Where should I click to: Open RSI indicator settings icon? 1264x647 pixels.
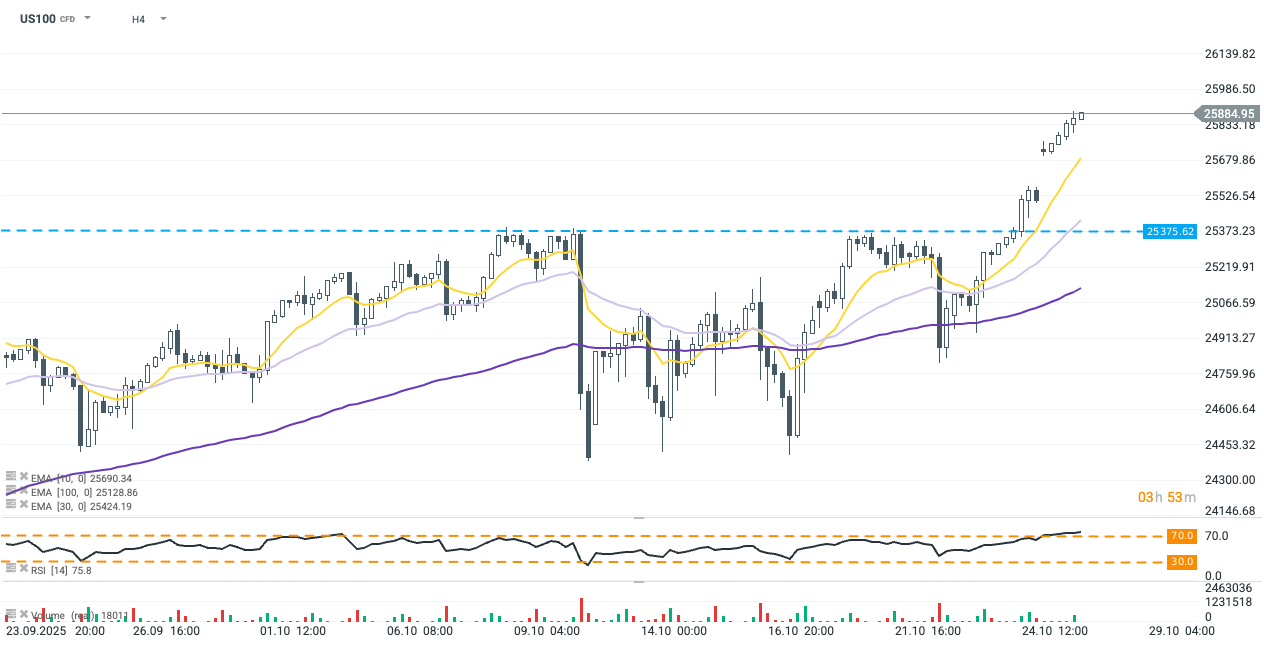[10, 568]
